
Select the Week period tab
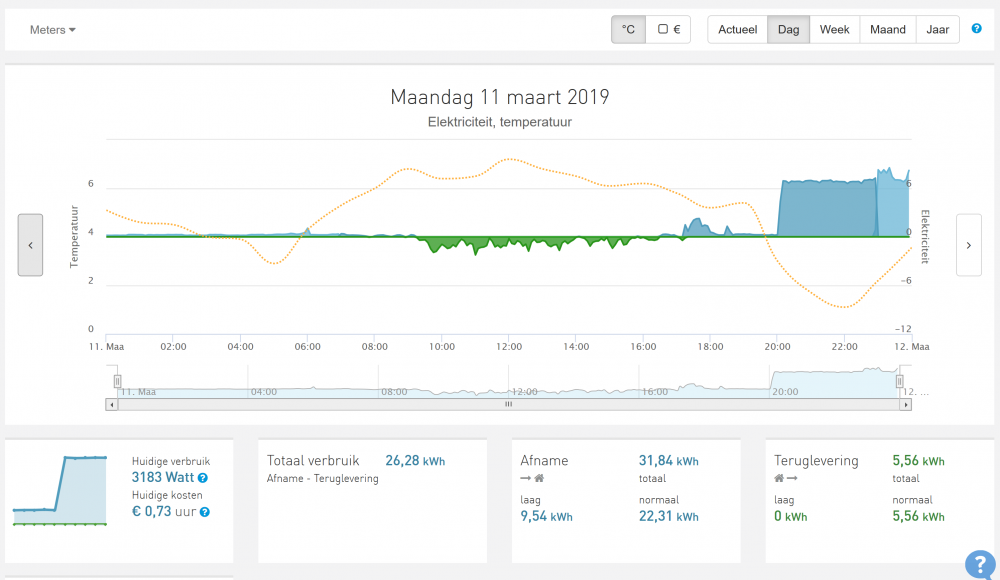click(834, 30)
